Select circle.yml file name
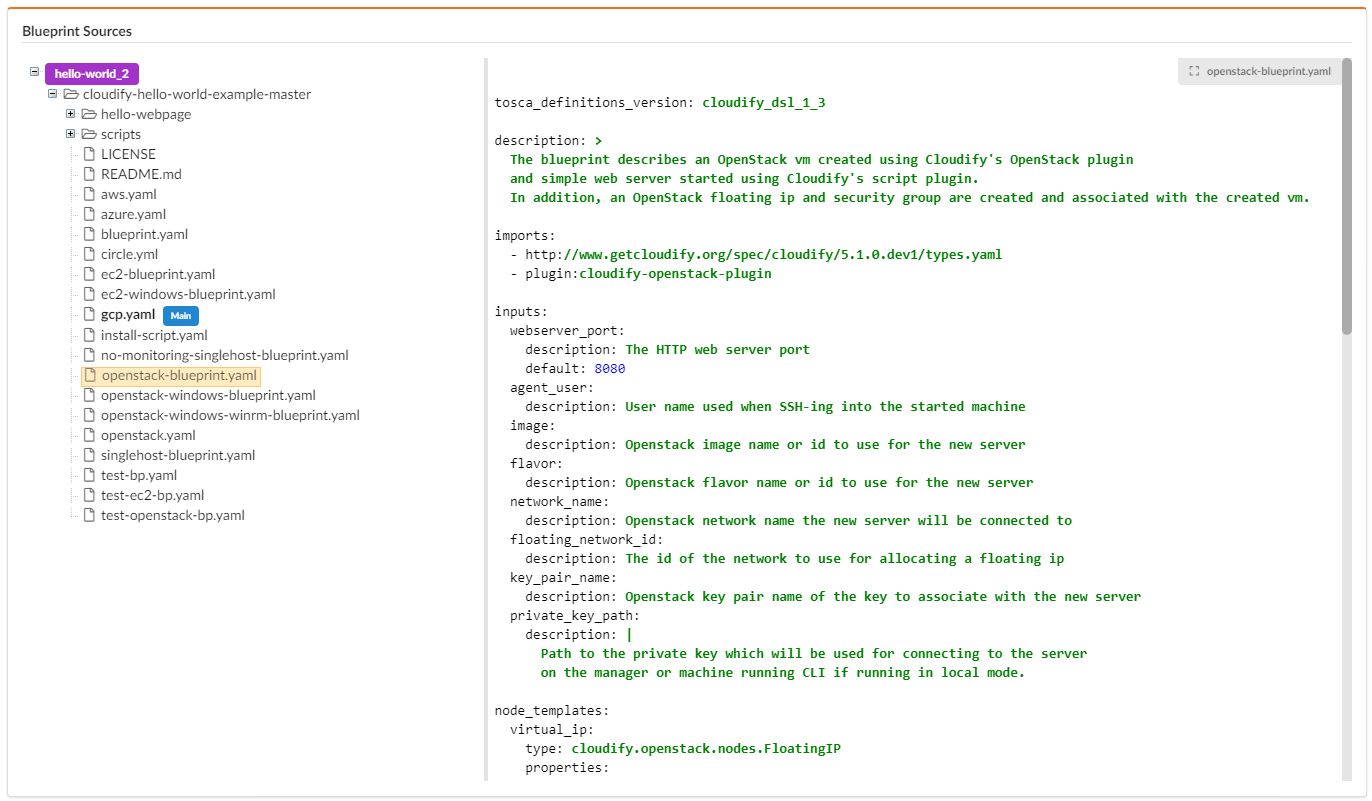This screenshot has height=801, width=1372. click(129, 254)
